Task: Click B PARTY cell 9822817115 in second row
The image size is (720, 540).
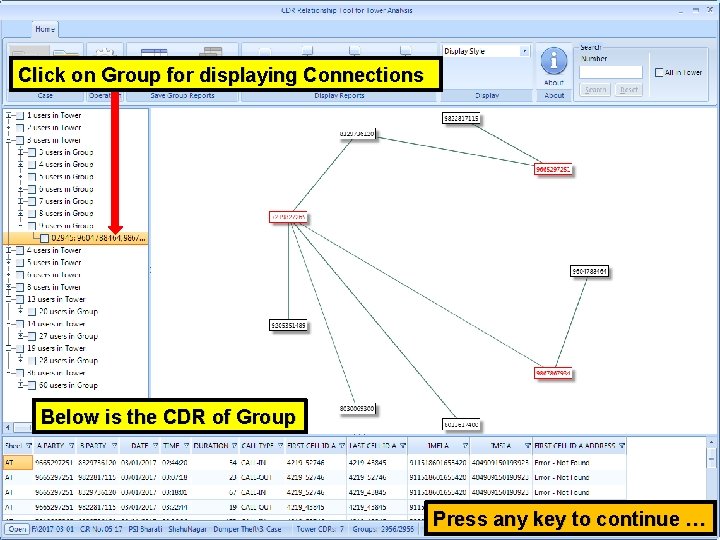Action: tap(97, 478)
